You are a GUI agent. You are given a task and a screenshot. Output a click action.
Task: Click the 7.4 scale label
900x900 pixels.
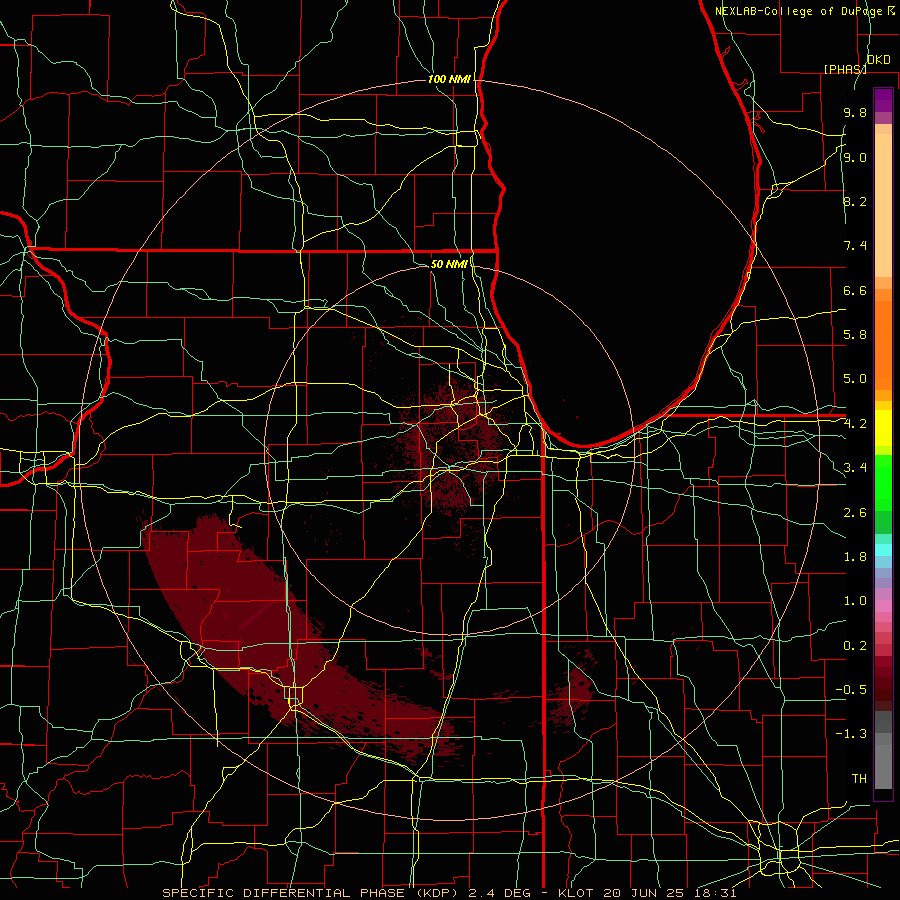tap(855, 246)
